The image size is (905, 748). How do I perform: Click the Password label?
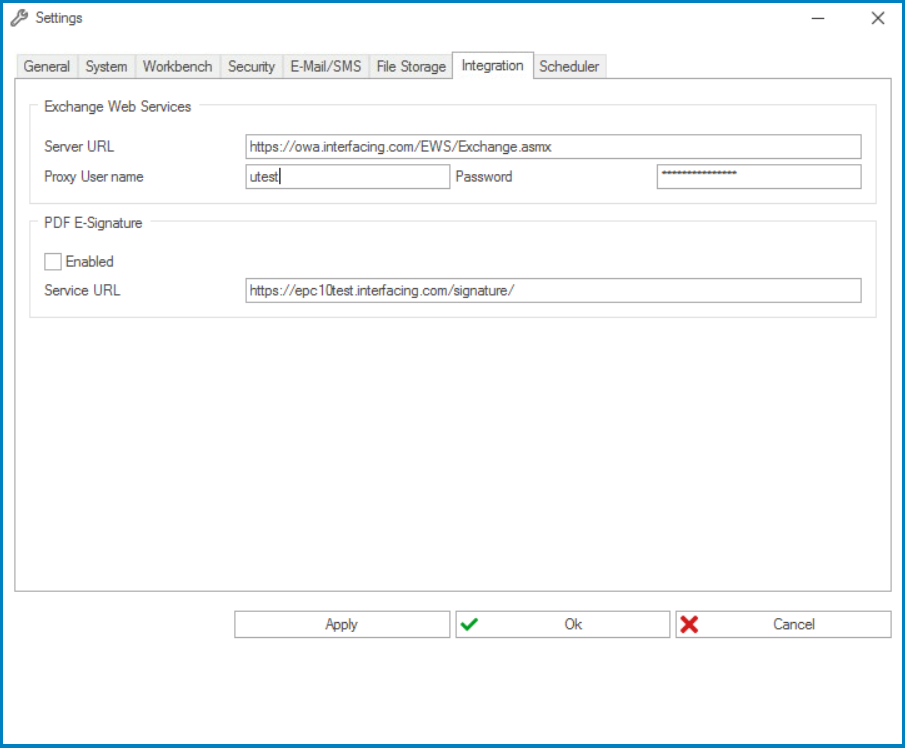484,177
